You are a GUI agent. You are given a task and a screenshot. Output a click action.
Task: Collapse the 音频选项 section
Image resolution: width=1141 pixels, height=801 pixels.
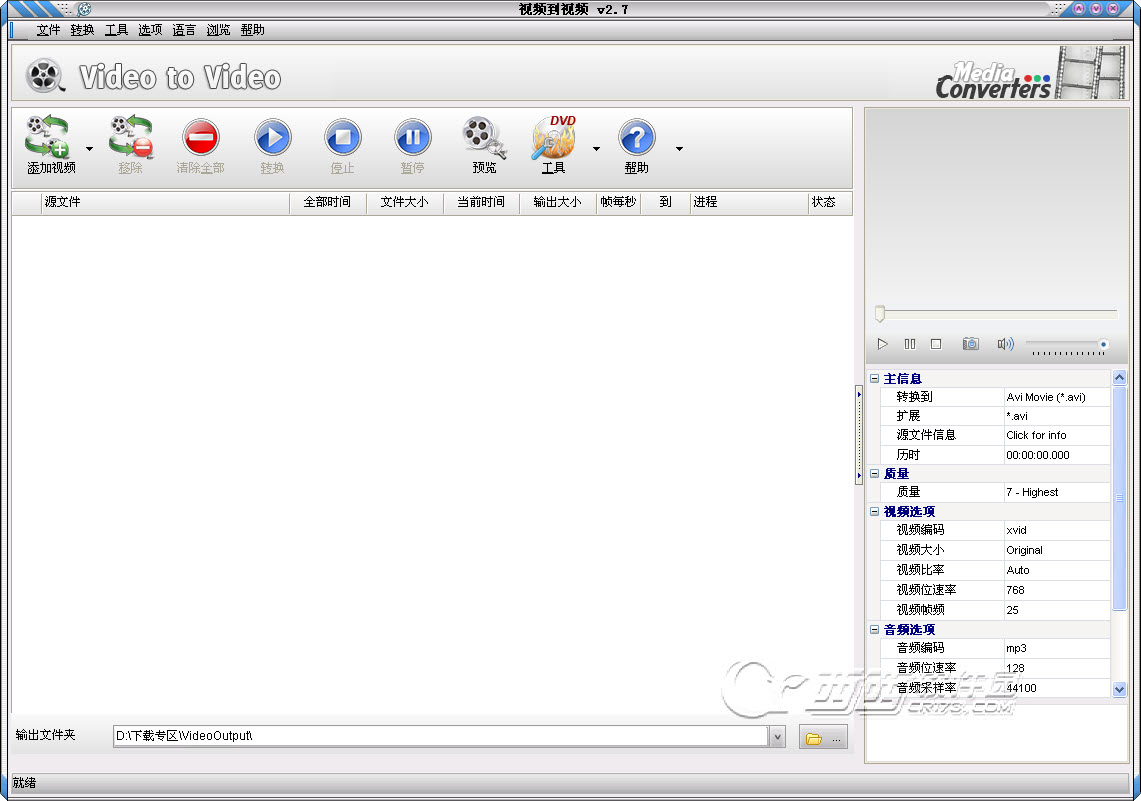click(875, 630)
